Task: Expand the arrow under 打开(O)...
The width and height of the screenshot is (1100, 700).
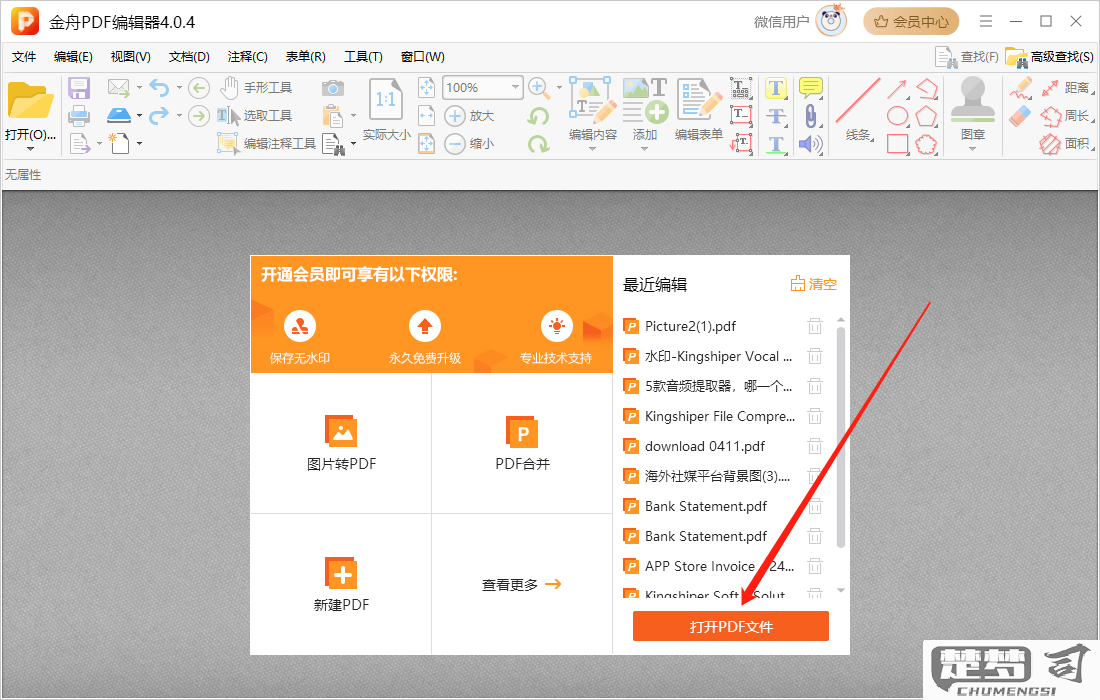Action: click(29, 149)
